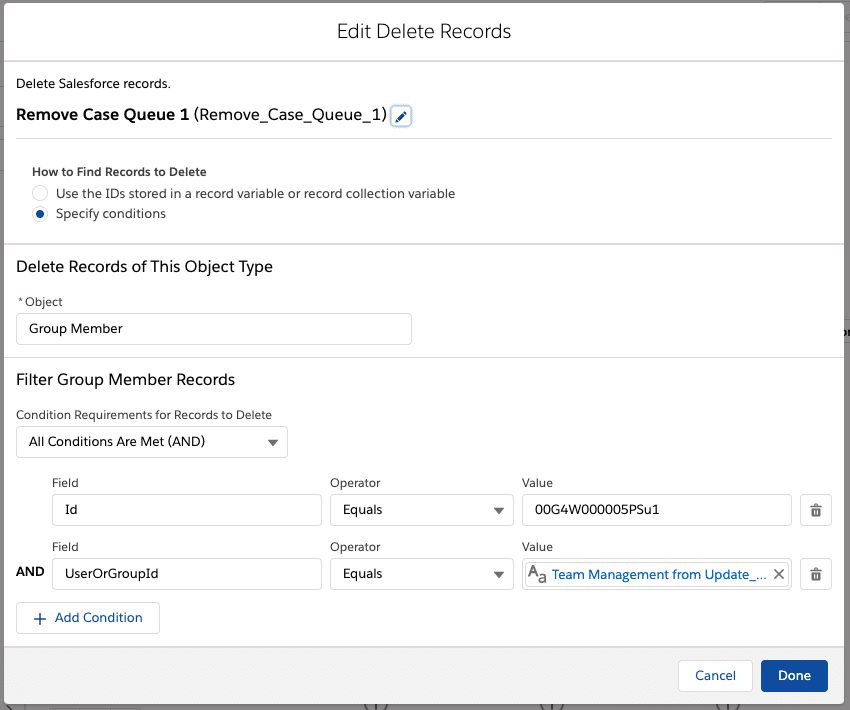Click the Group Member object field
Image resolution: width=850 pixels, height=710 pixels.
pyautogui.click(x=214, y=329)
